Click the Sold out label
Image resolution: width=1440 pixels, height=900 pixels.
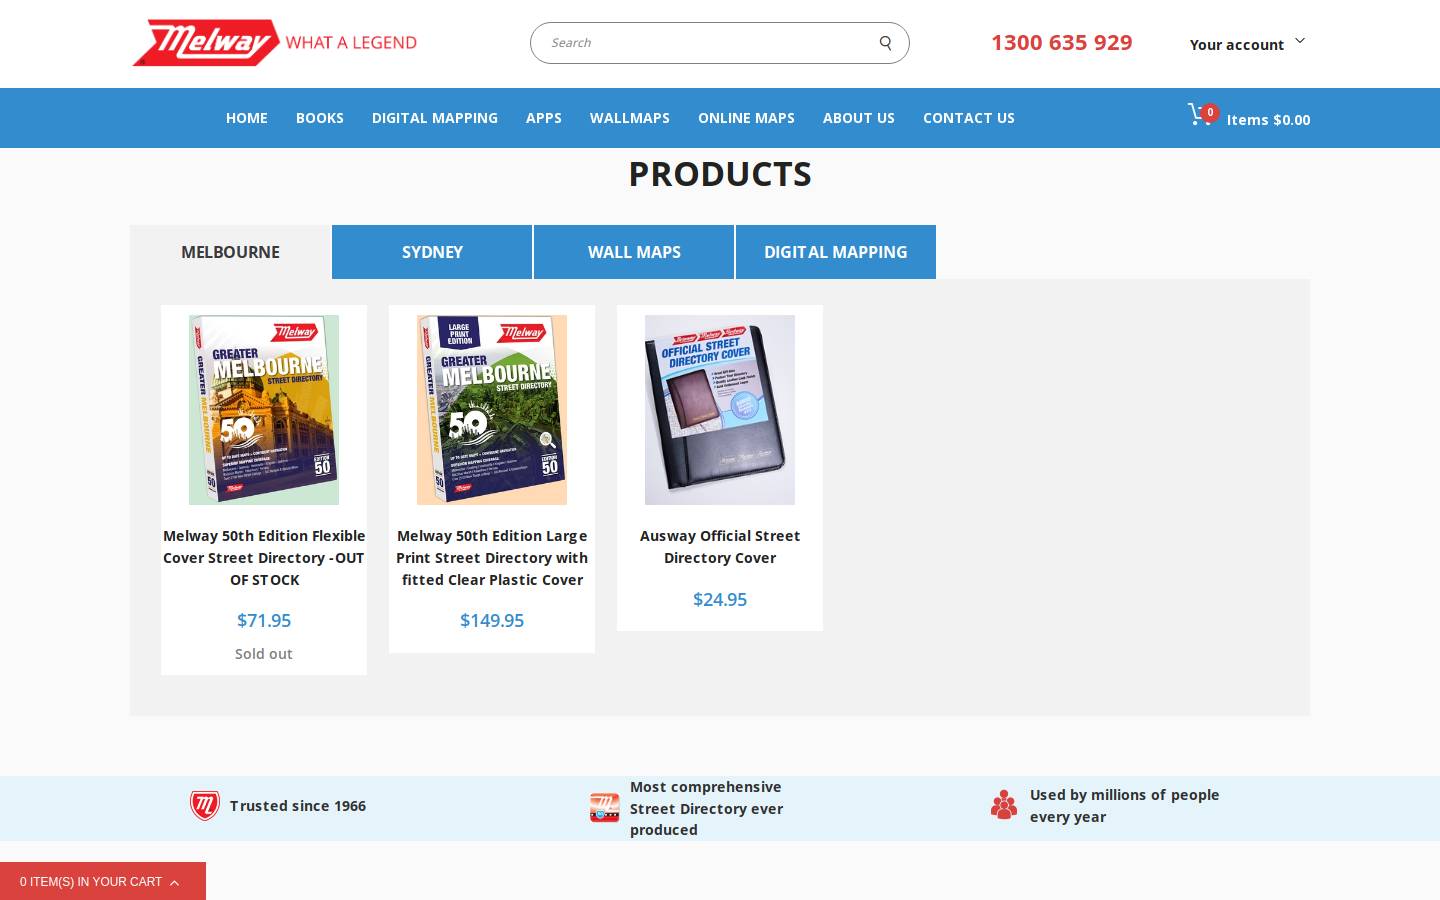point(264,654)
